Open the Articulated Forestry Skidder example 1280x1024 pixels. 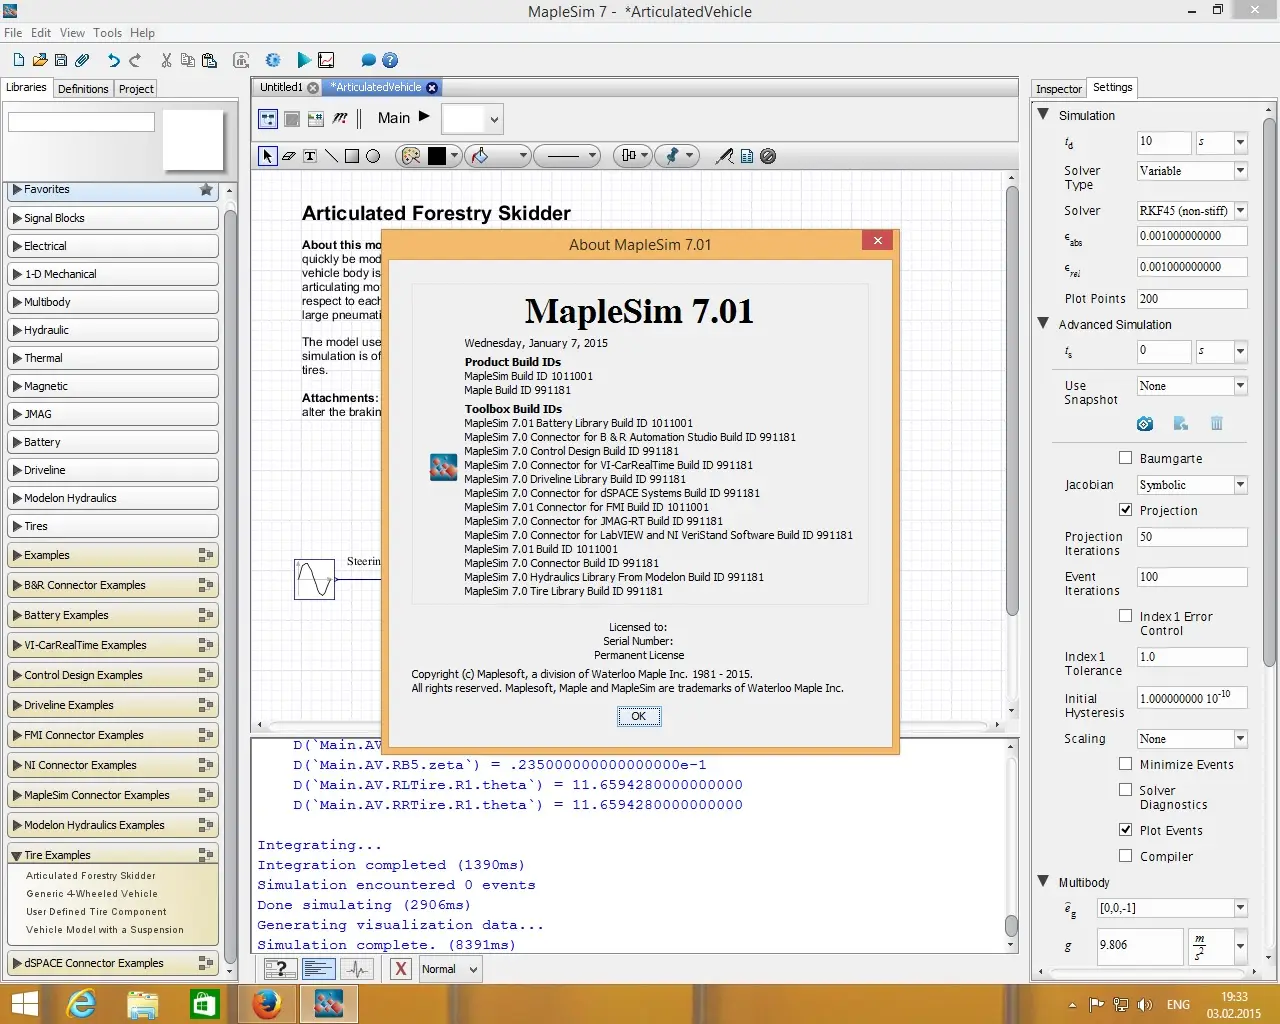91,876
